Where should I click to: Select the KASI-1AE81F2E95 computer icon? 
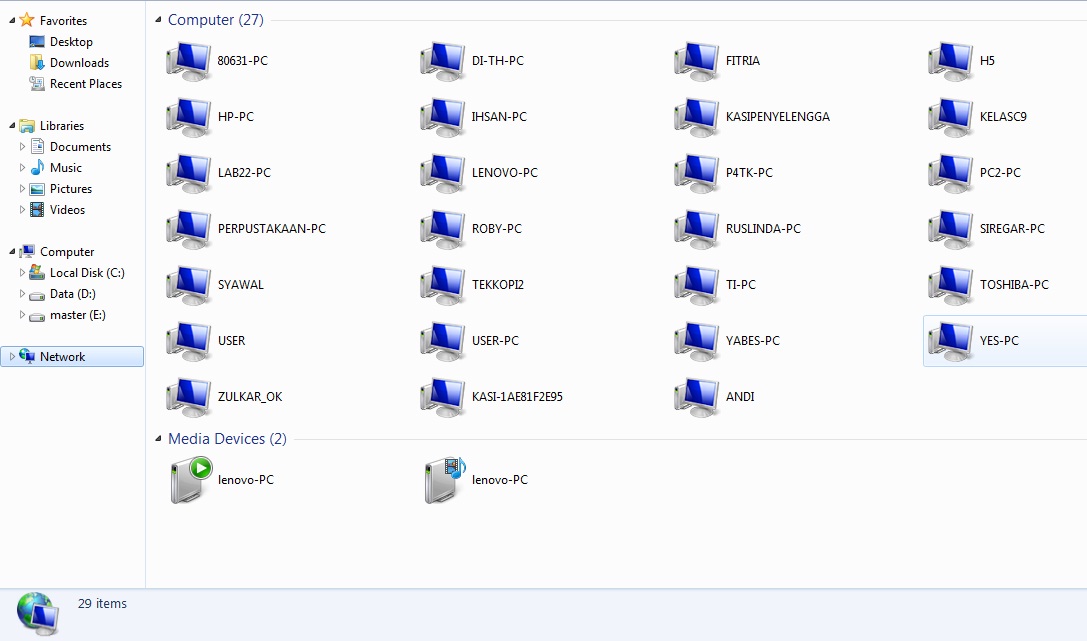442,398
